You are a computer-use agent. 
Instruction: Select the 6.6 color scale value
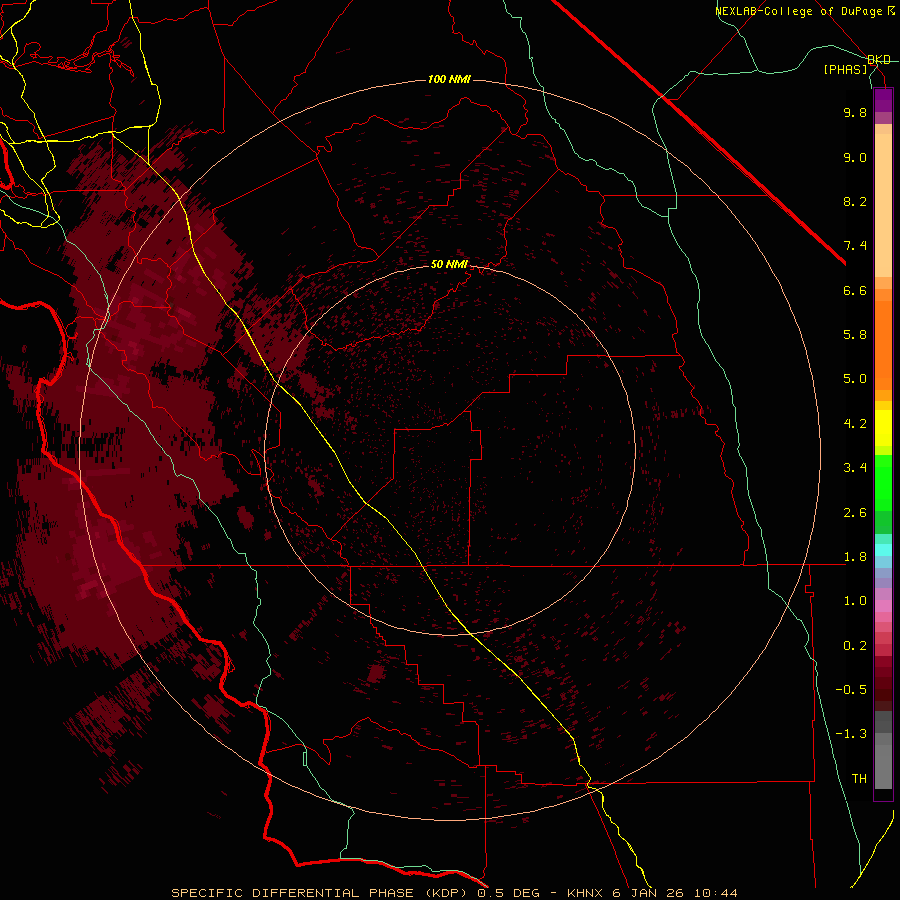[855, 290]
